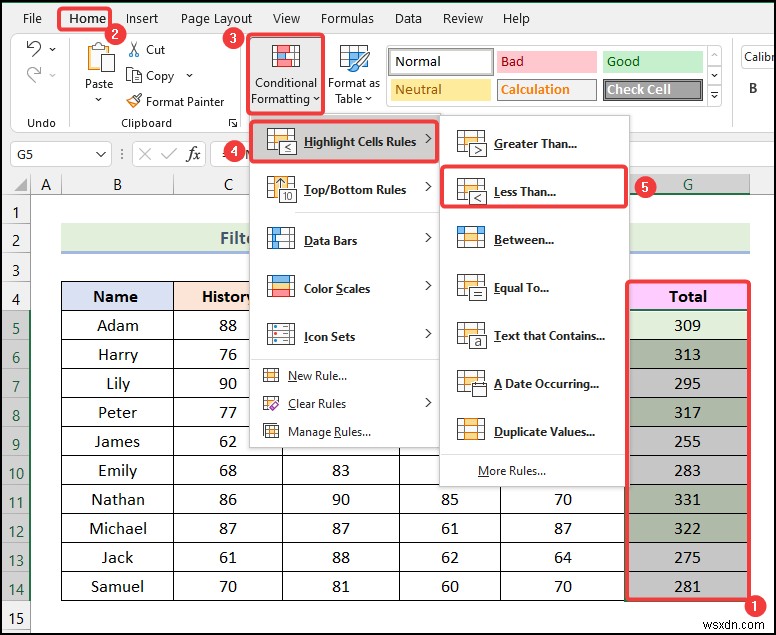Screen dimensions: 776x635
Task: Open the Clipboard dialog launcher
Action: 233,123
